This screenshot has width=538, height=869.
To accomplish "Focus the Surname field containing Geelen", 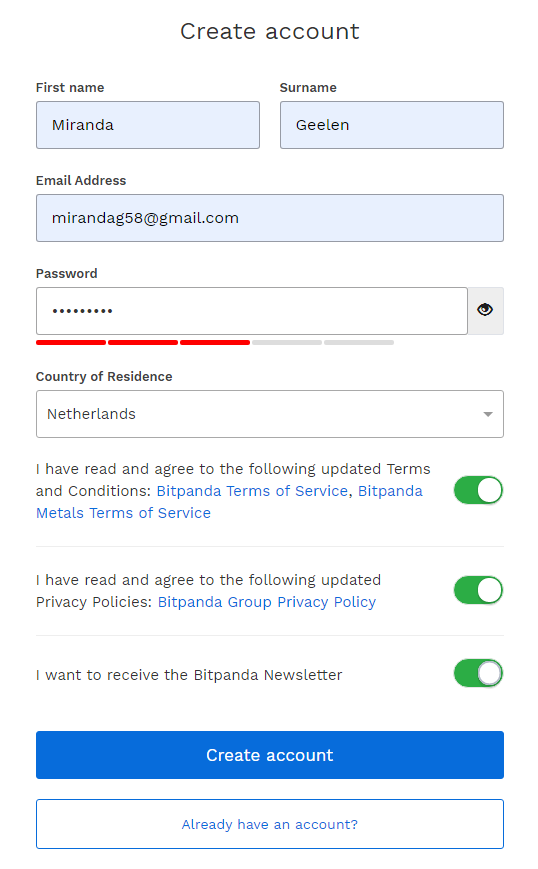I will [392, 125].
